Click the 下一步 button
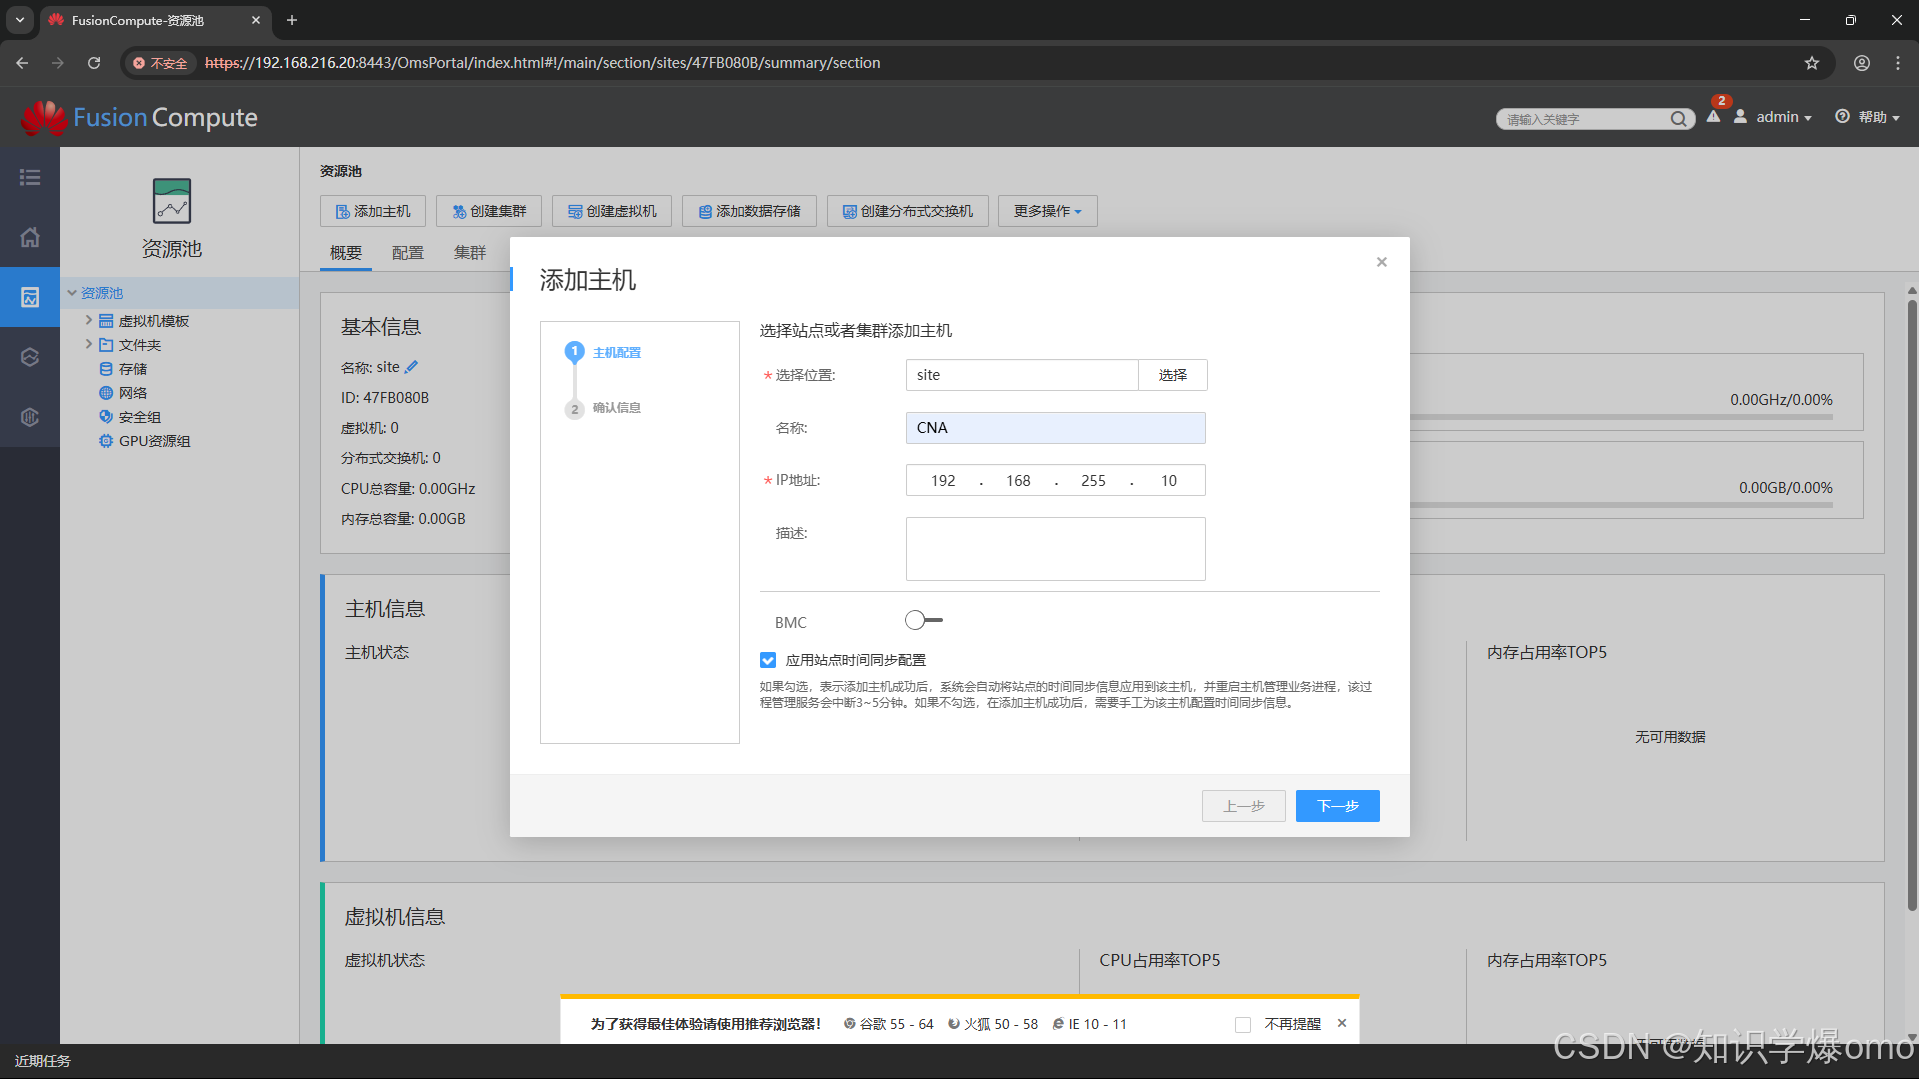This screenshot has width=1919, height=1079. tap(1337, 806)
